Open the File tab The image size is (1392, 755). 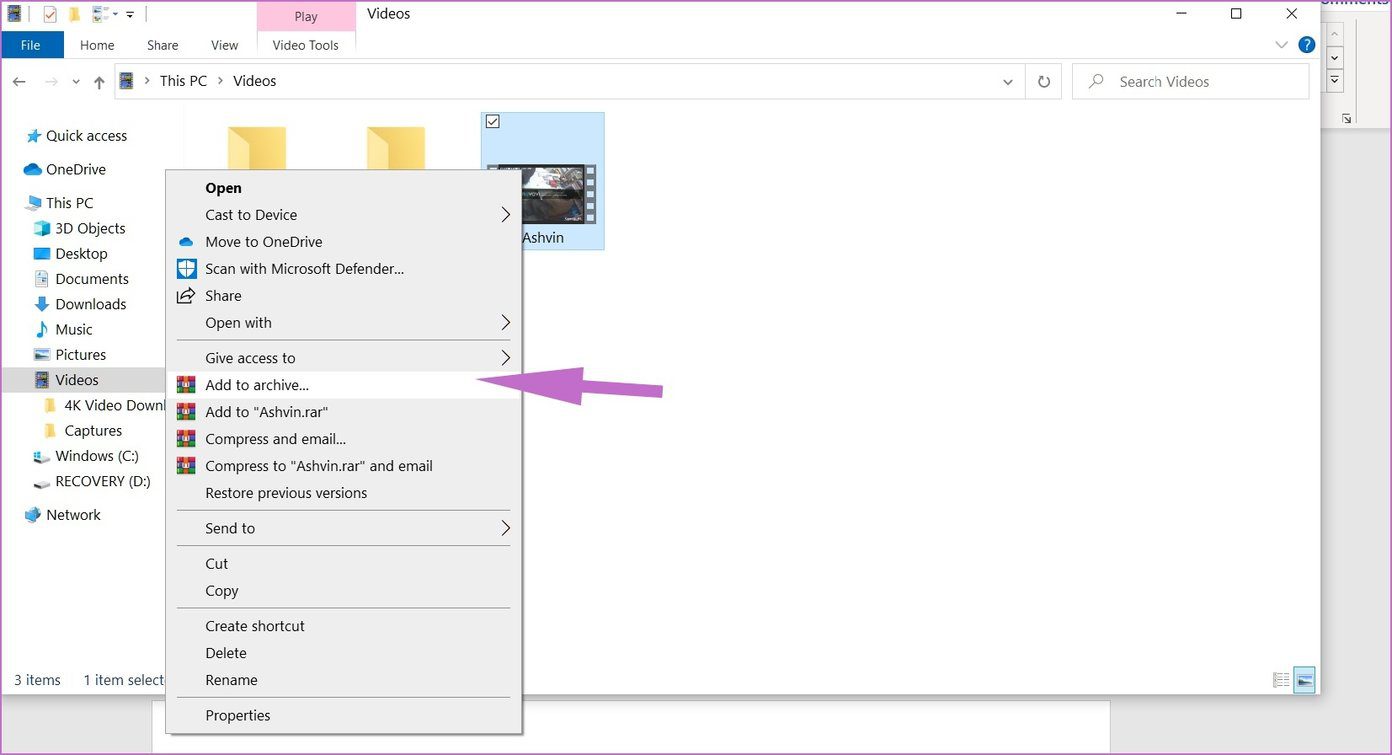pos(32,45)
